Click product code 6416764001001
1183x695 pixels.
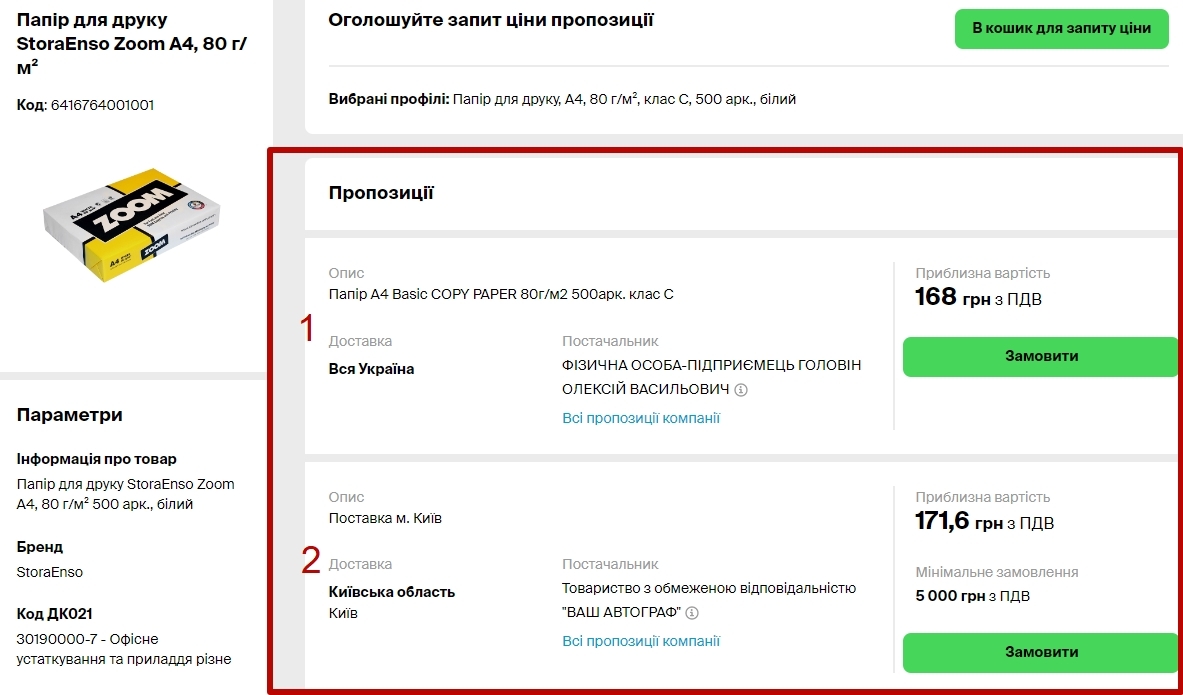pos(101,105)
